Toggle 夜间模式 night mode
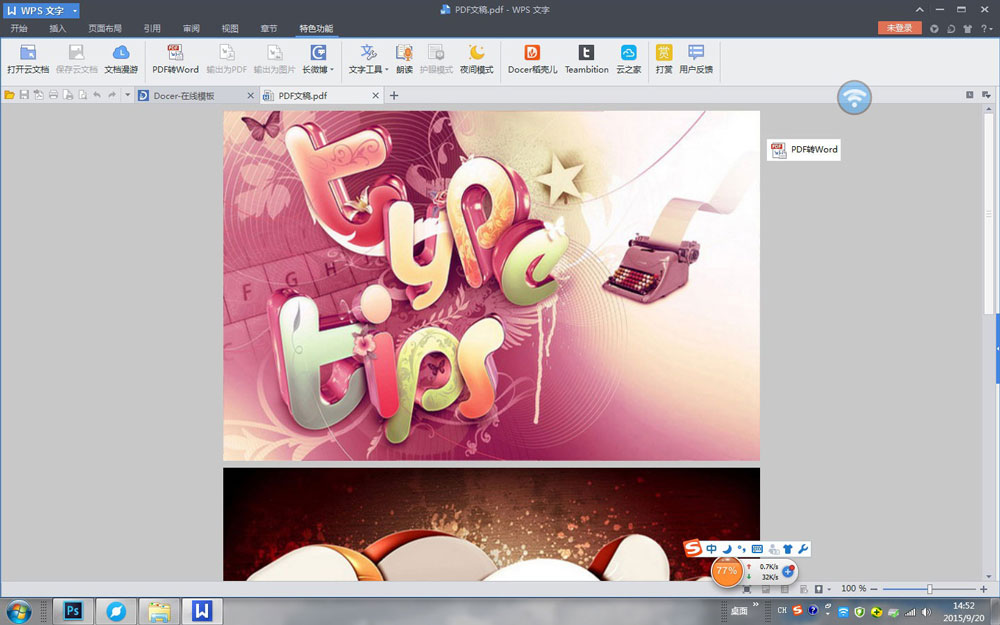1000x625 pixels. point(476,59)
